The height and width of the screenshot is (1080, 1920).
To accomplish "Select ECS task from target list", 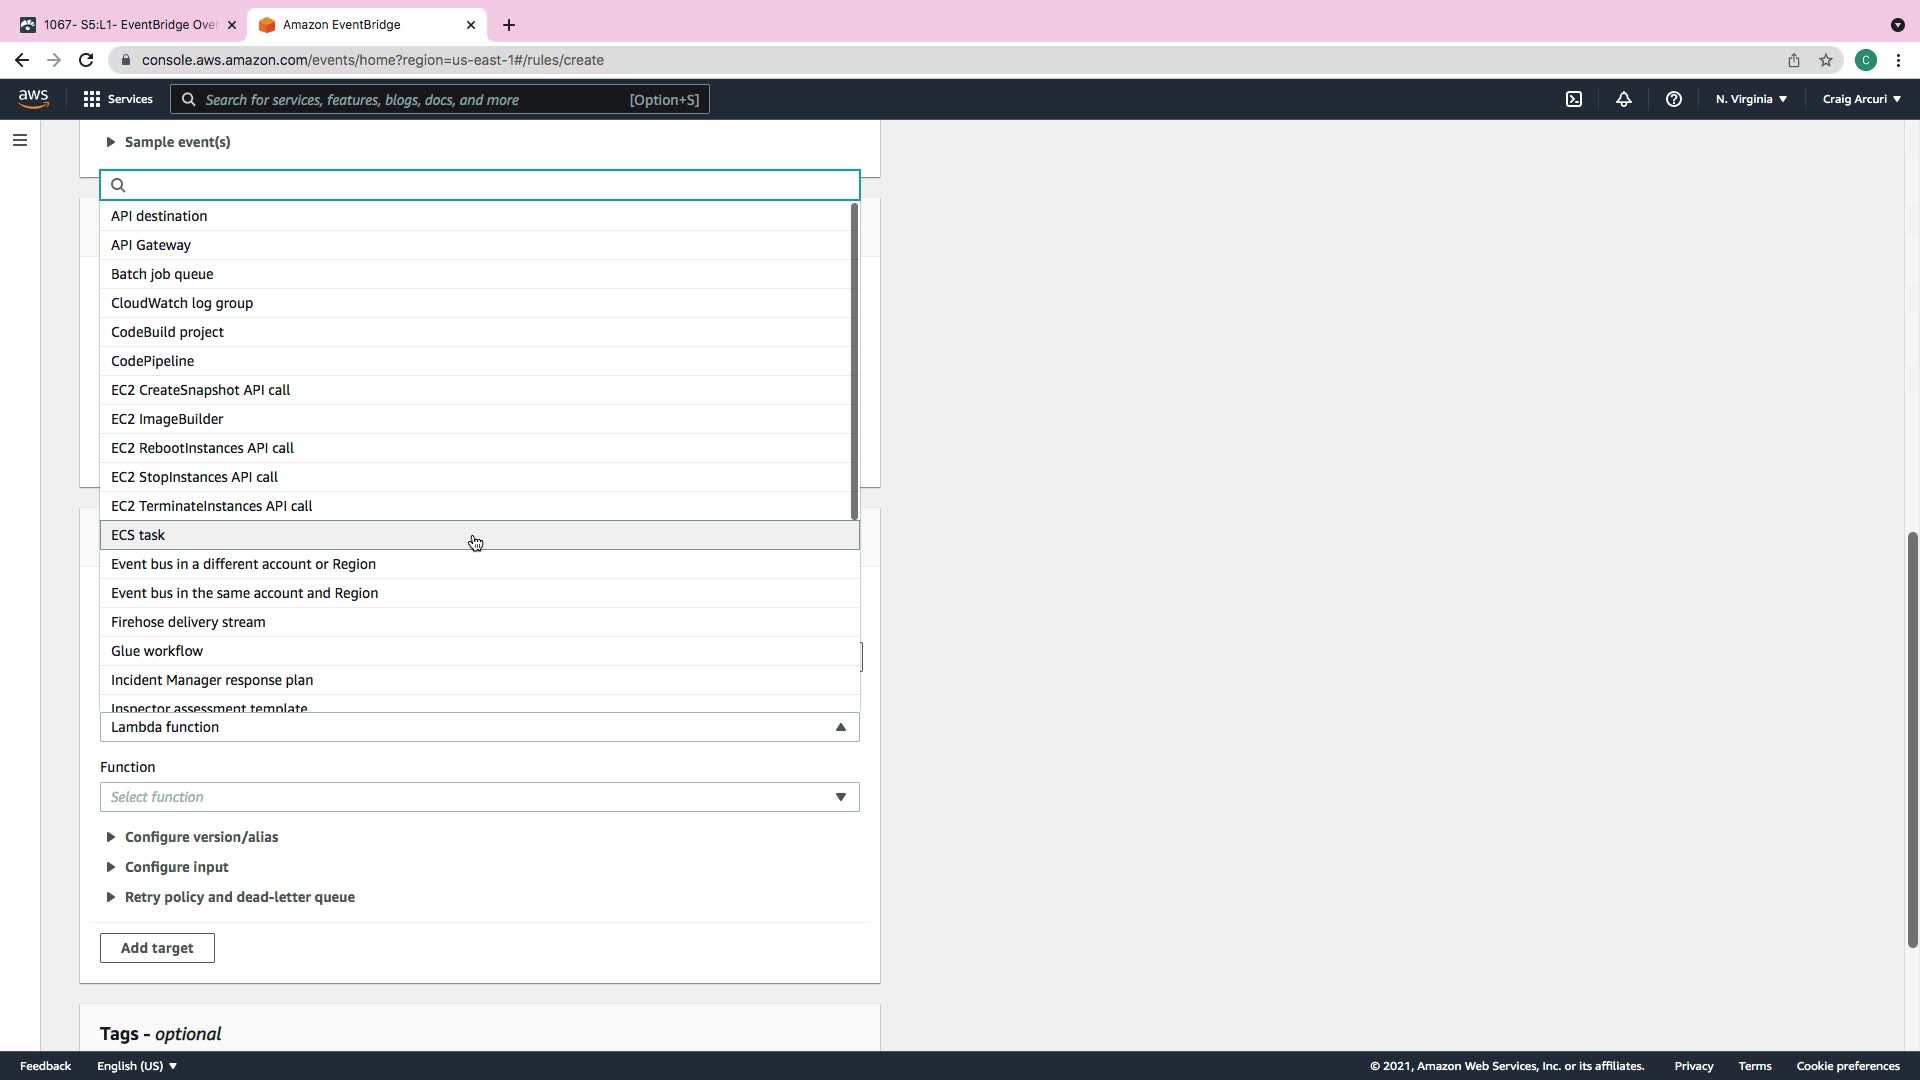I will point(138,535).
